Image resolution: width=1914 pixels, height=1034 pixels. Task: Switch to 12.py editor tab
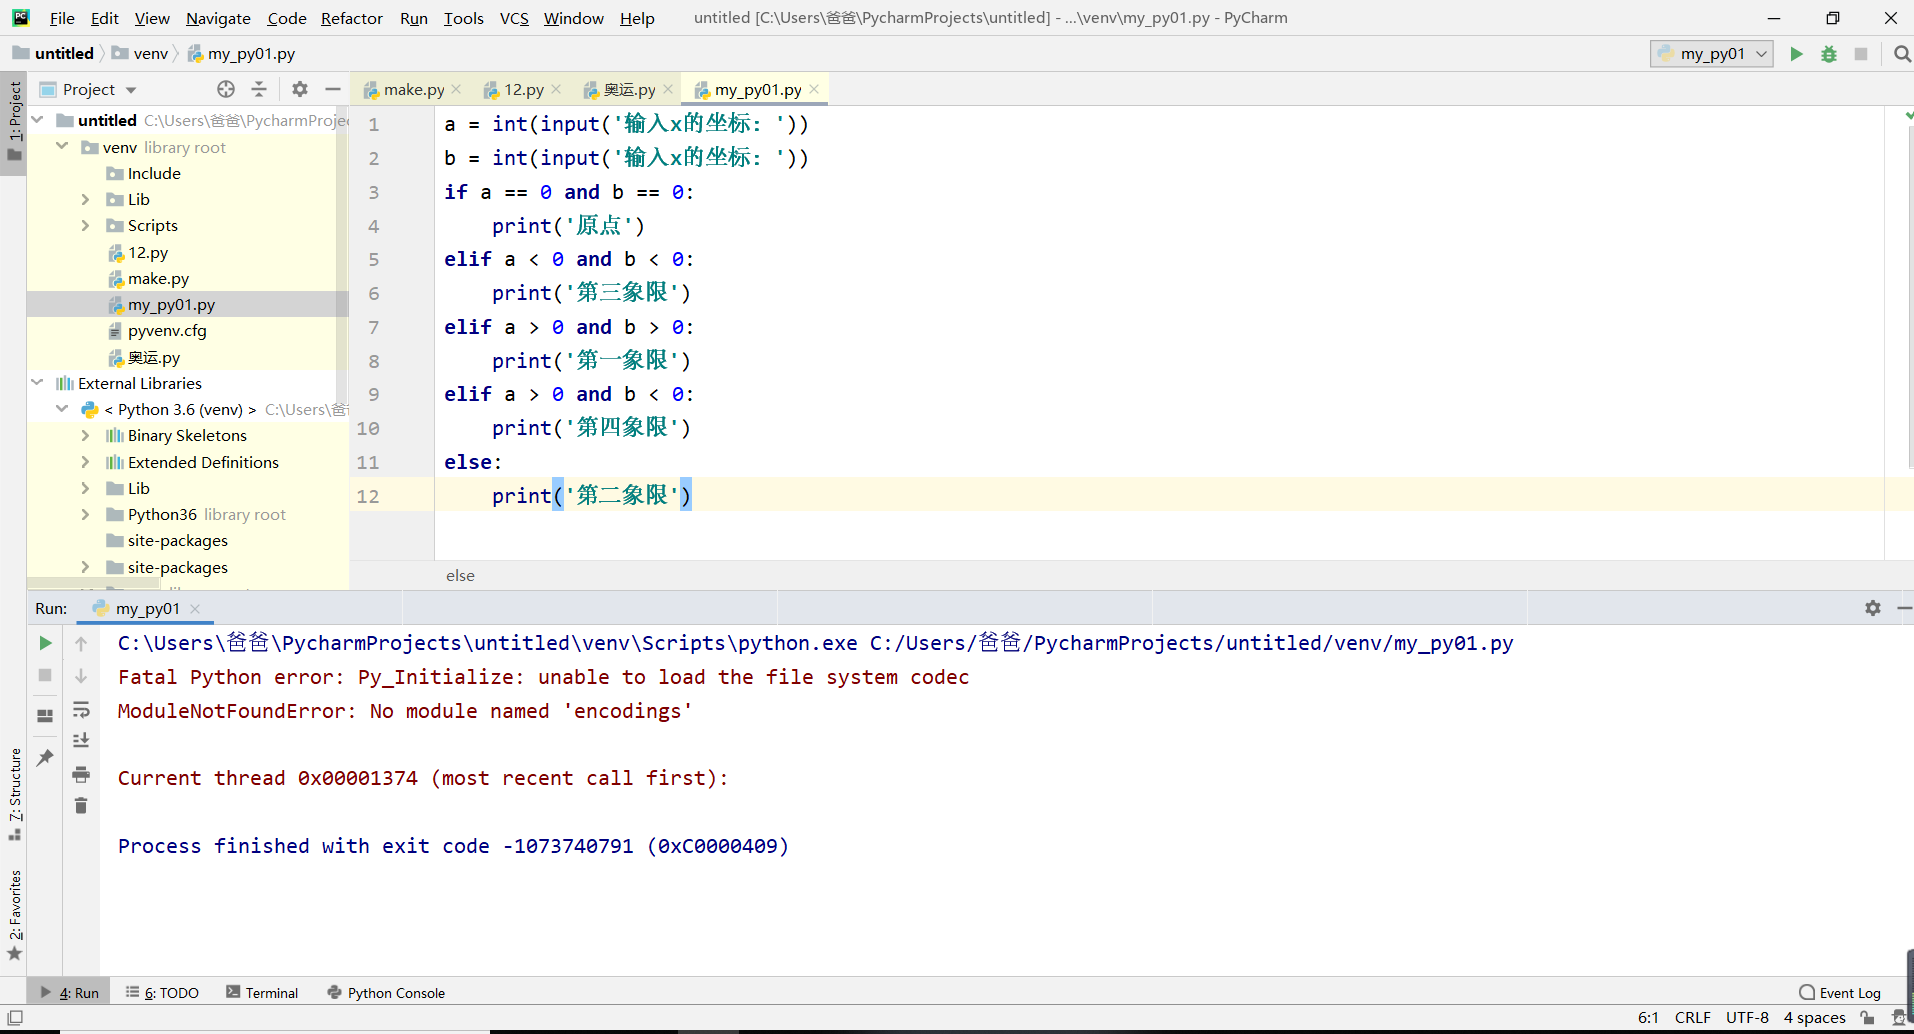coord(523,89)
